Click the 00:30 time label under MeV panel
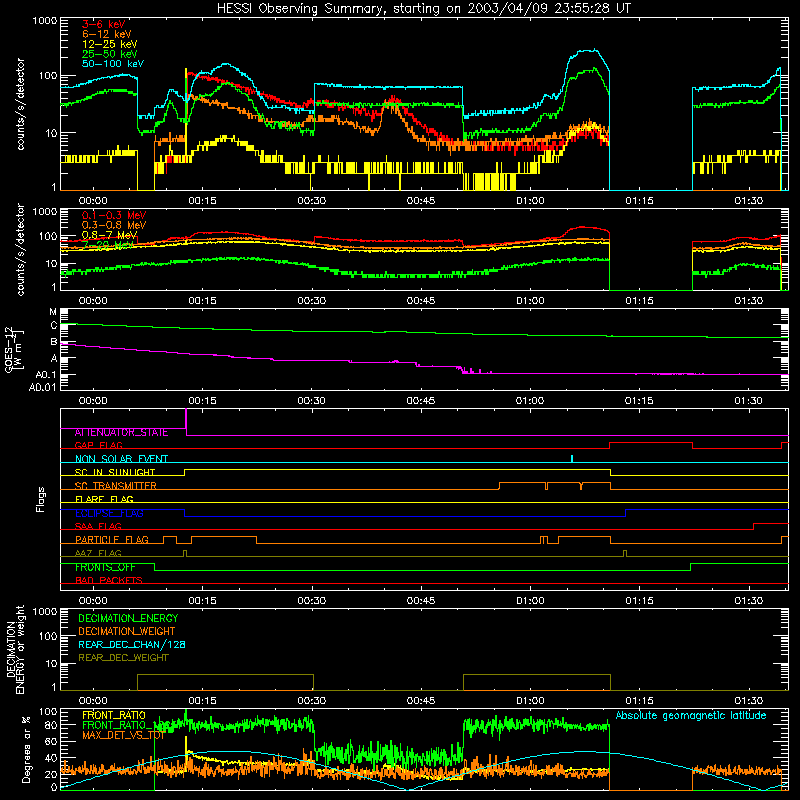 coord(312,301)
